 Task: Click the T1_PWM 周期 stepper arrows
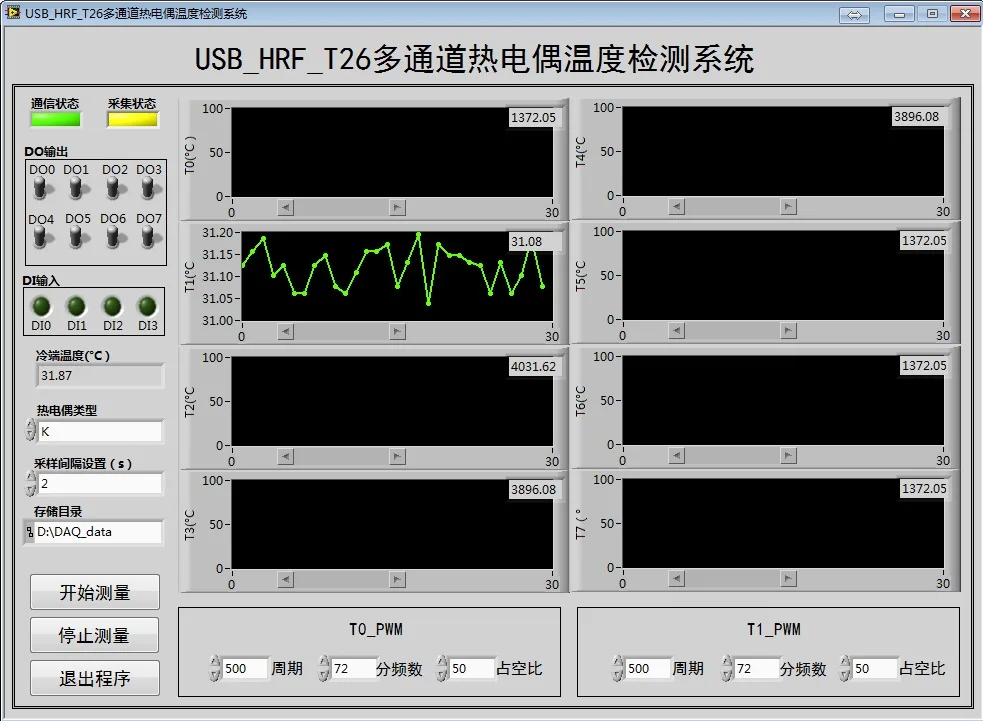click(618, 668)
